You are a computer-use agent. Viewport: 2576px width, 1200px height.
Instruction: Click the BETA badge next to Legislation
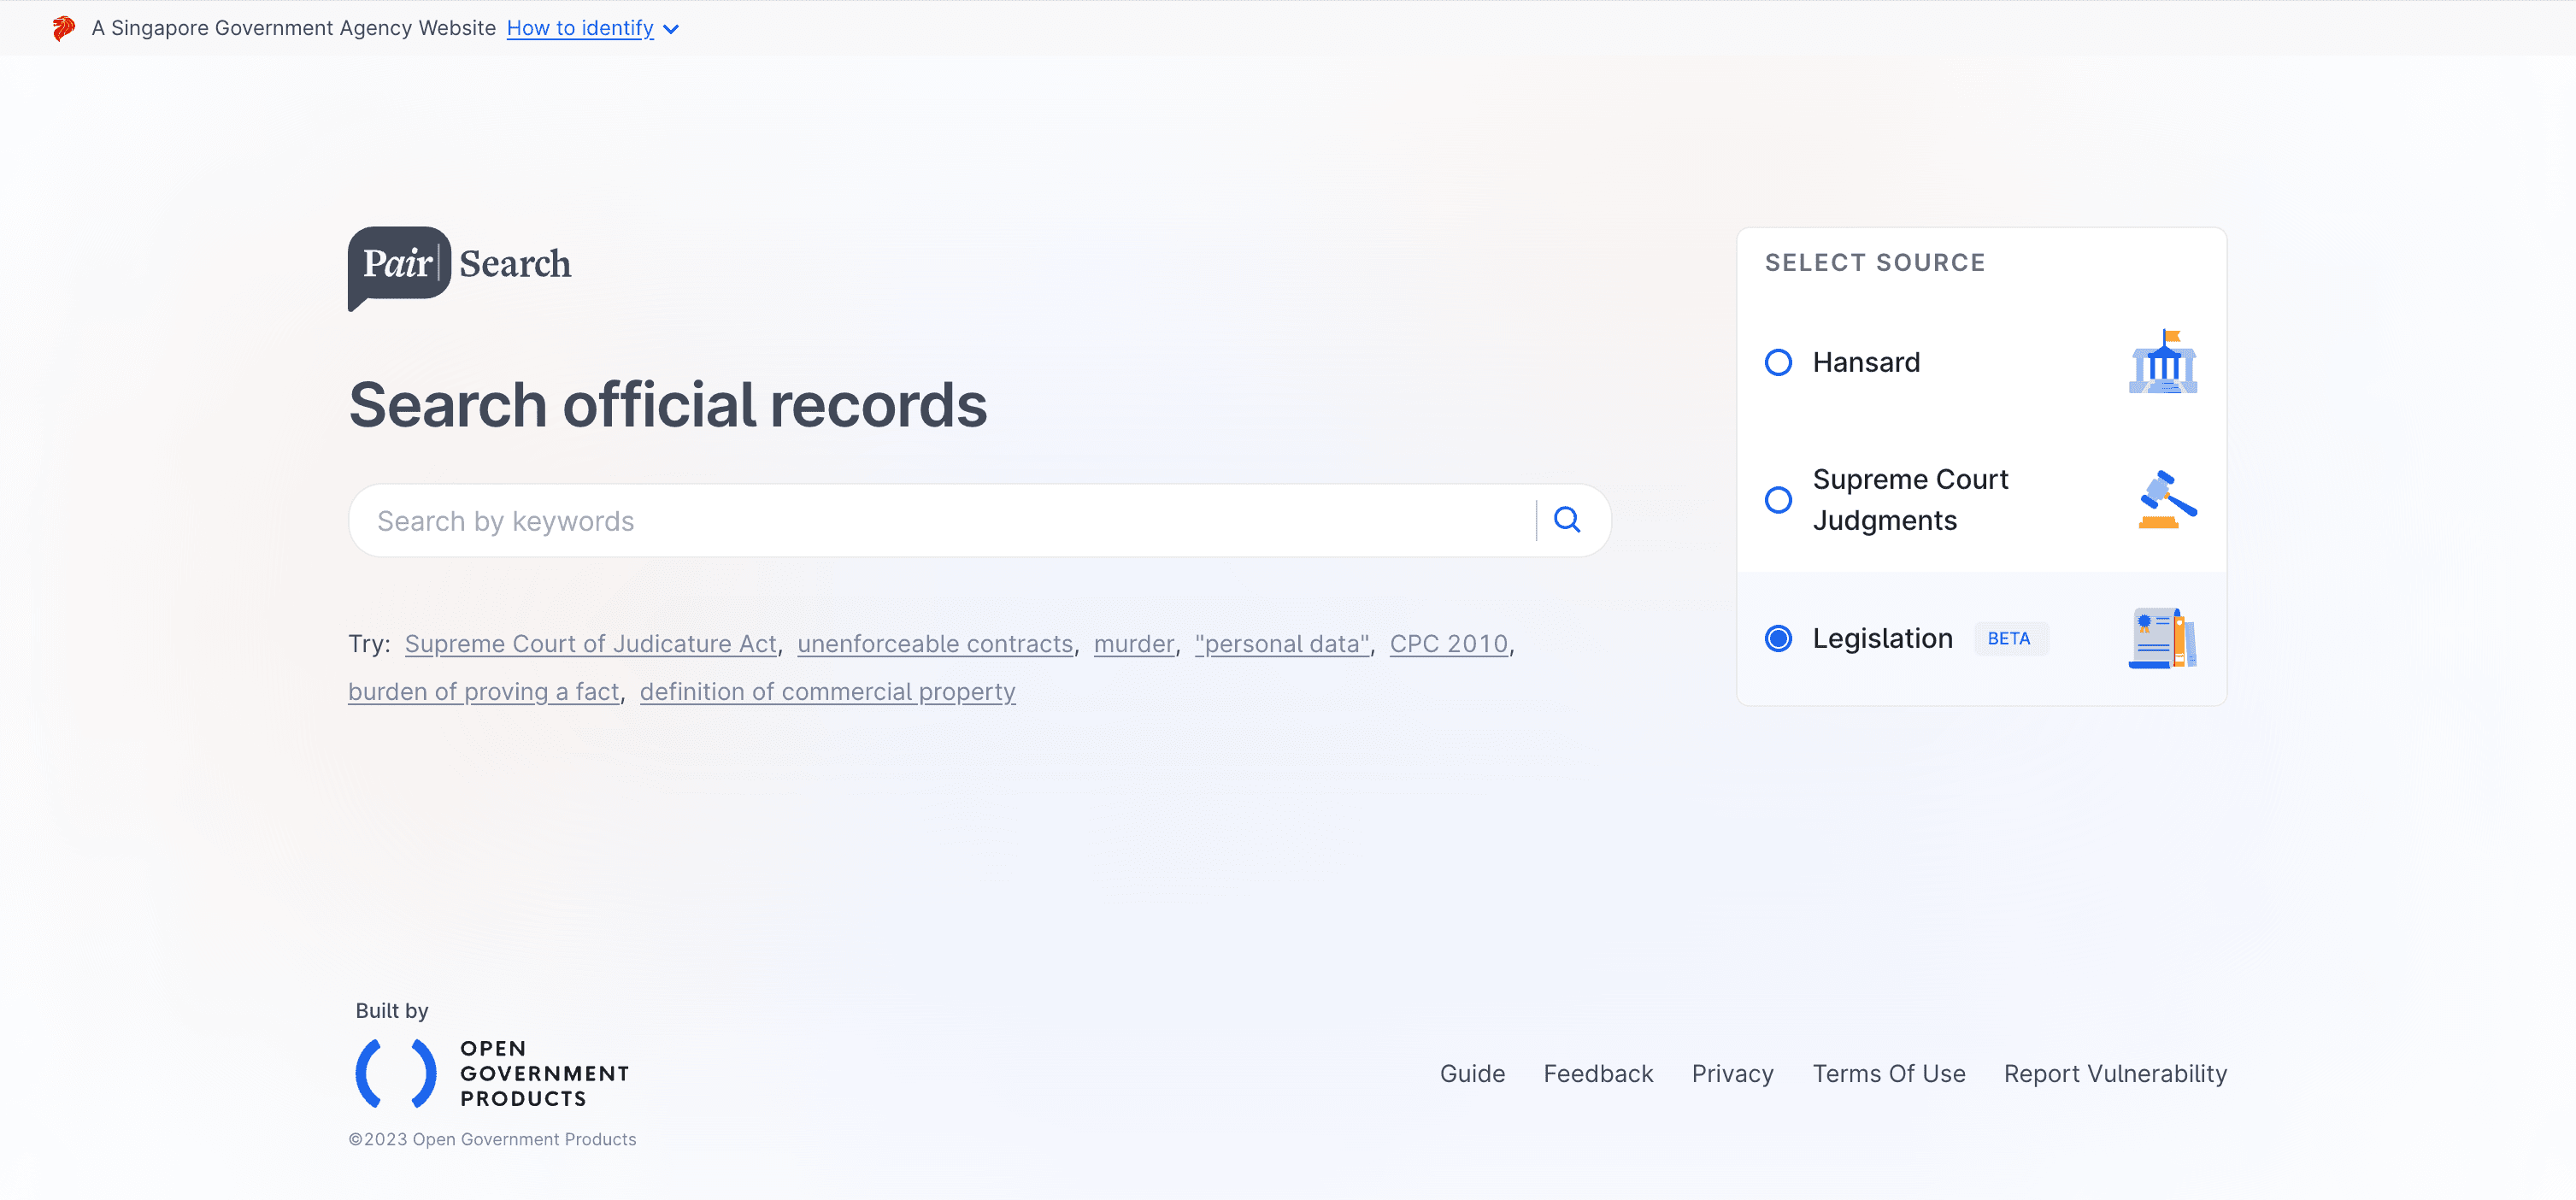2011,638
